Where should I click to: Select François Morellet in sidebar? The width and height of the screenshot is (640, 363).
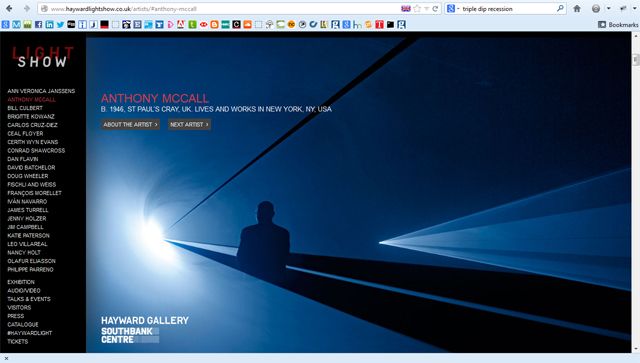(x=34, y=193)
